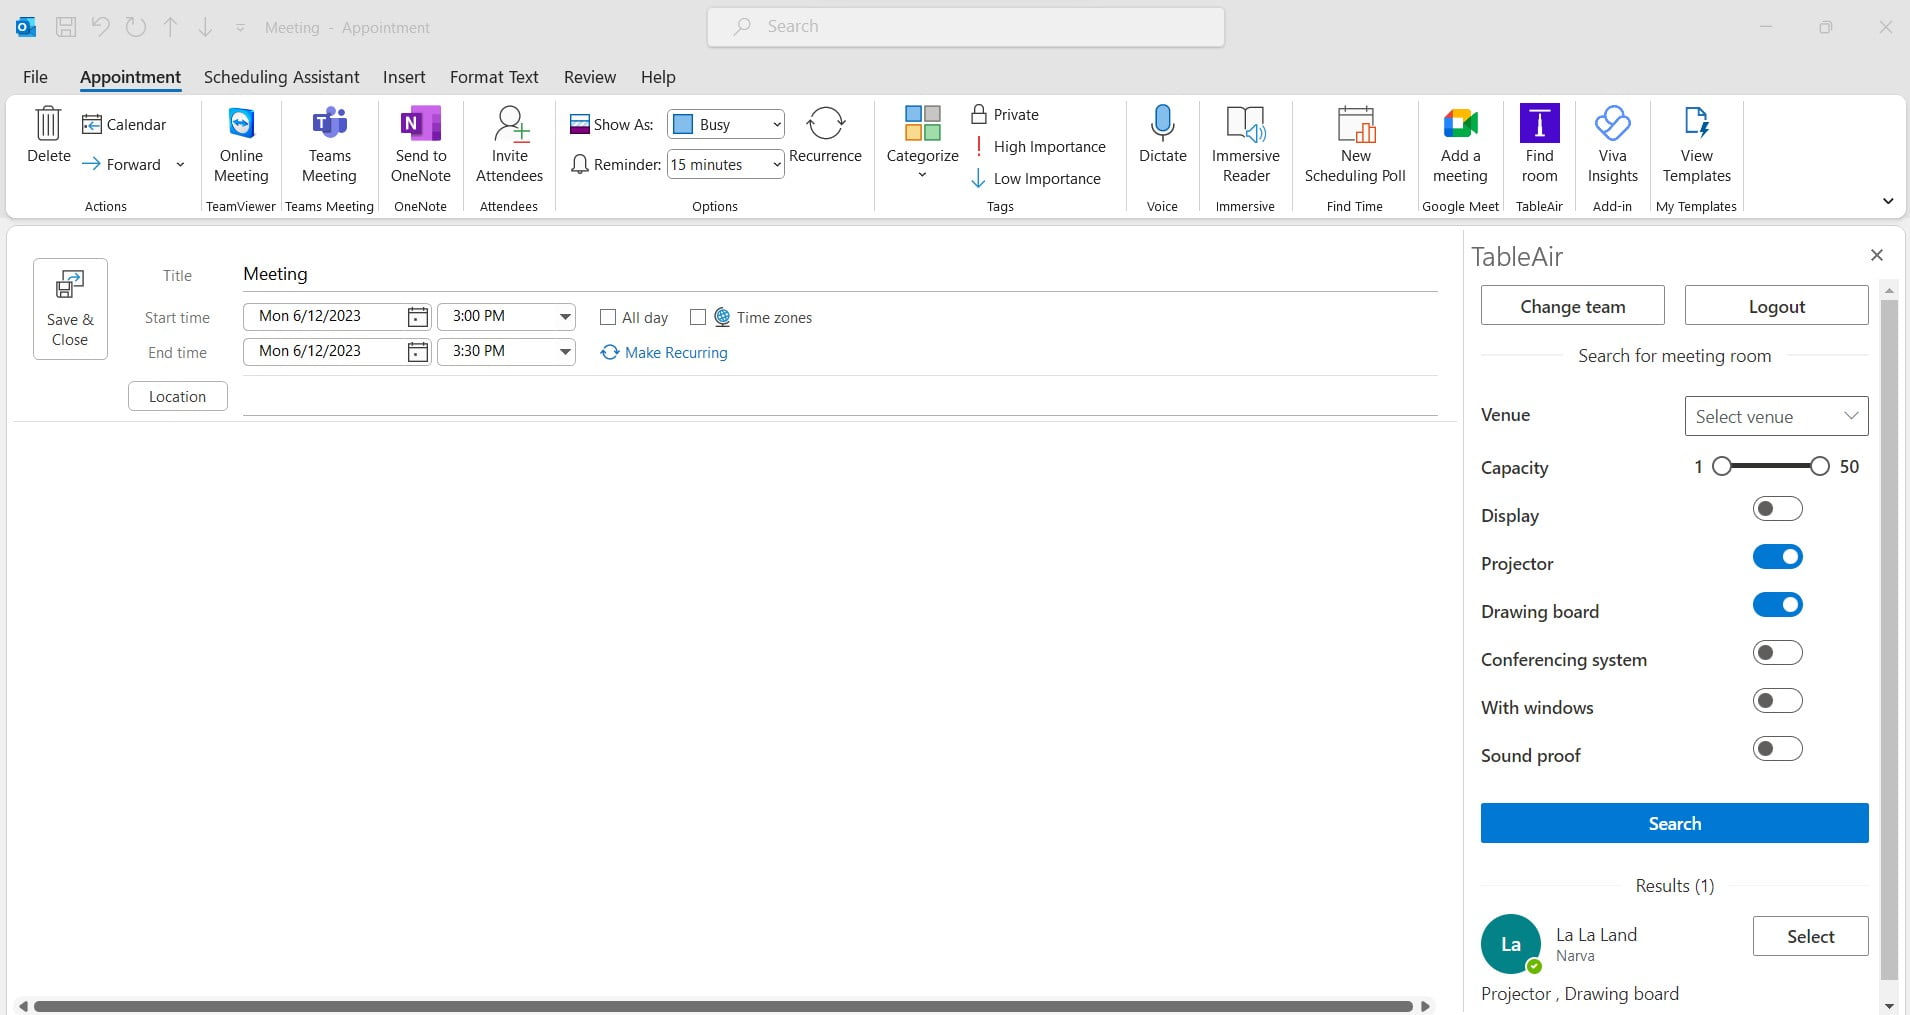Check the All day checkbox

[x=606, y=317]
